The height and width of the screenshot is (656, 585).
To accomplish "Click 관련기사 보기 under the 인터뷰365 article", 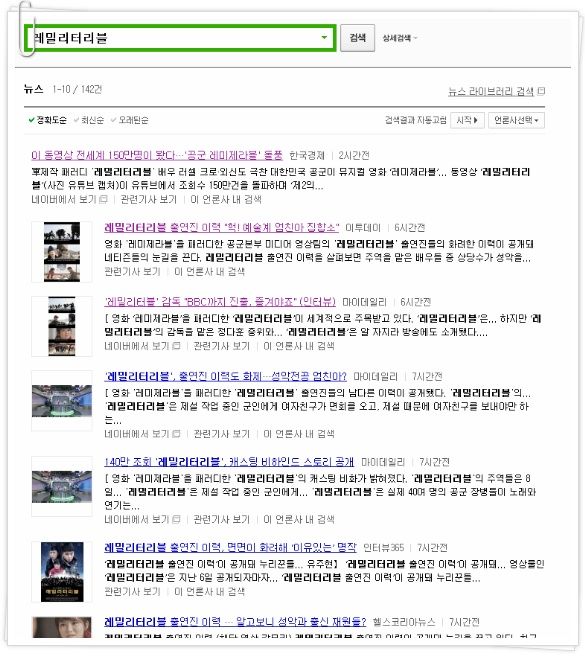I will point(132,592).
